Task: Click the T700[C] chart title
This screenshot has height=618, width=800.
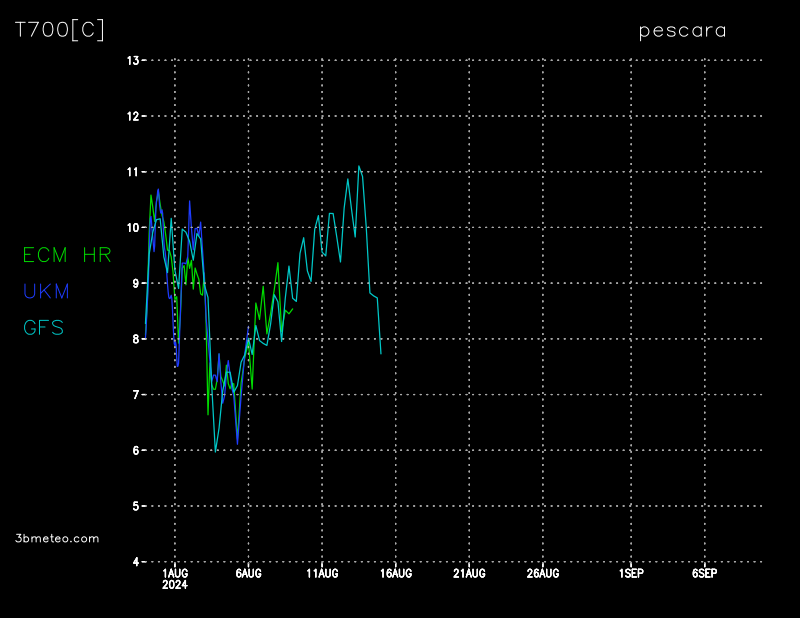Action: [x=59, y=30]
